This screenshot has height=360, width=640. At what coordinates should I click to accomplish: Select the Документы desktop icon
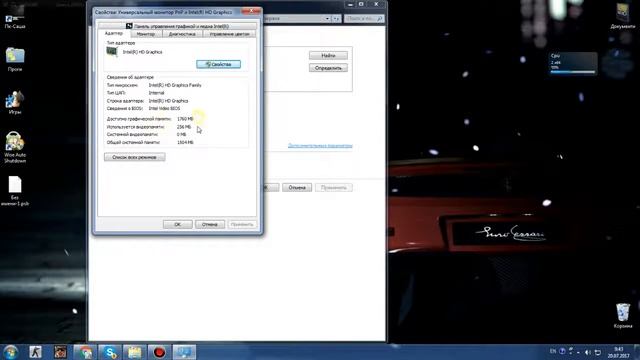tap(622, 16)
